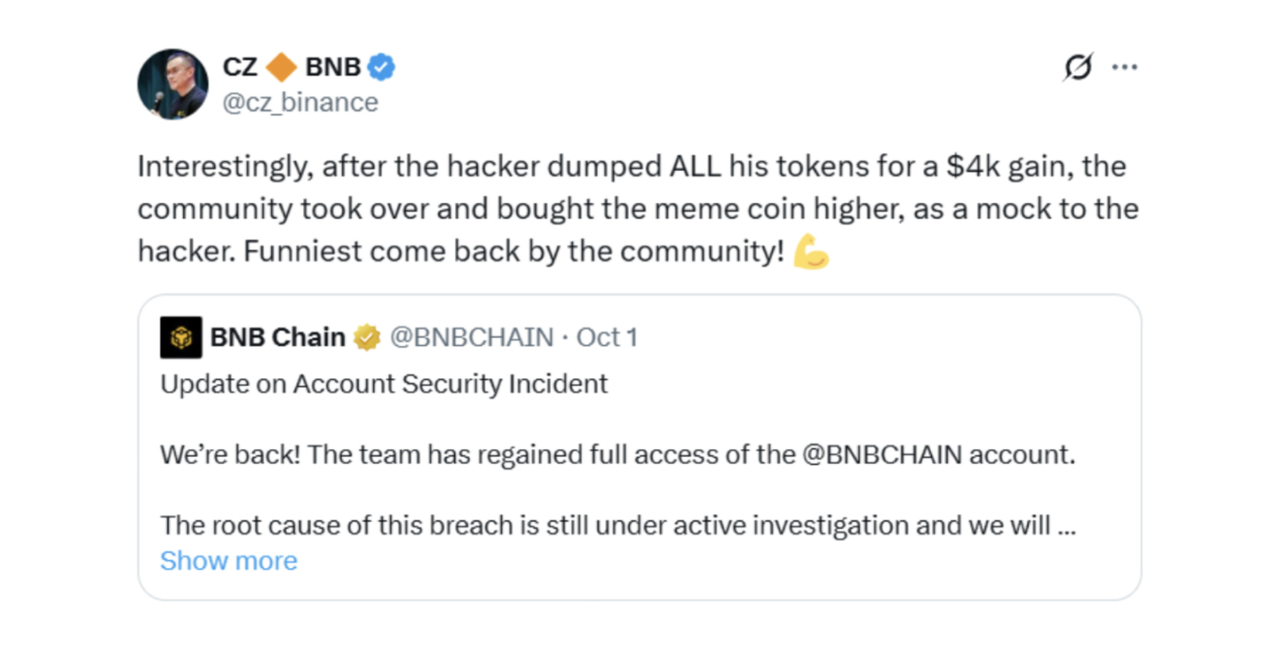Click the BNB Chain logo avatar
Image resolution: width=1280 pixels, height=654 pixels.
[x=181, y=338]
